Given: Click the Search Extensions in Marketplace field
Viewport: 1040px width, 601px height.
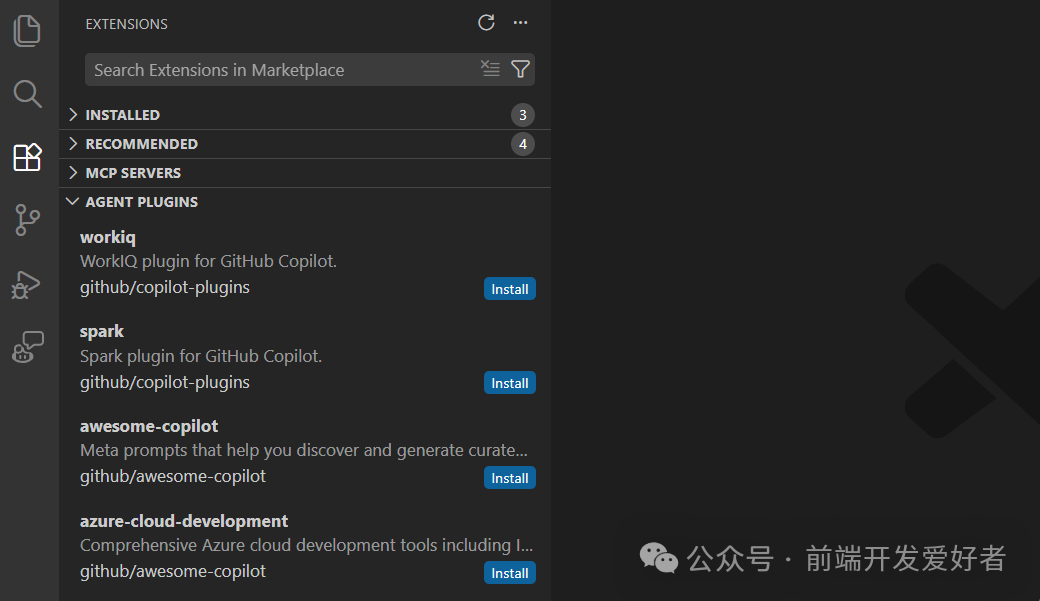Looking at the screenshot, I should tap(280, 70).
